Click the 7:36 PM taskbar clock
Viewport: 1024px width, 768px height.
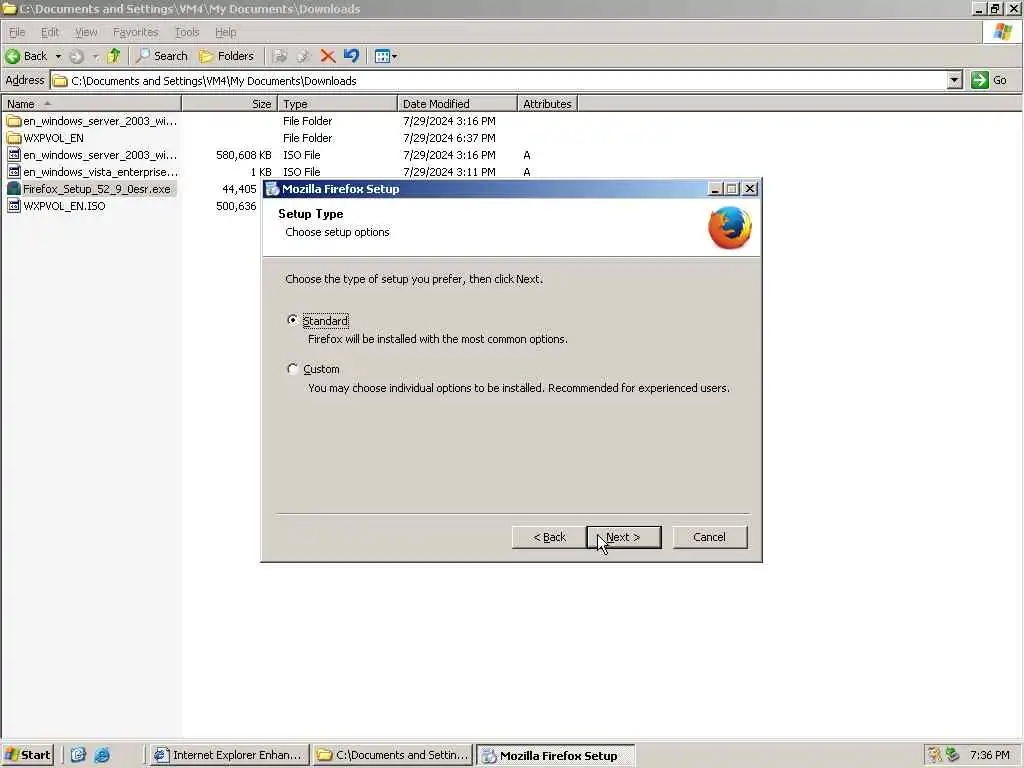pos(990,755)
